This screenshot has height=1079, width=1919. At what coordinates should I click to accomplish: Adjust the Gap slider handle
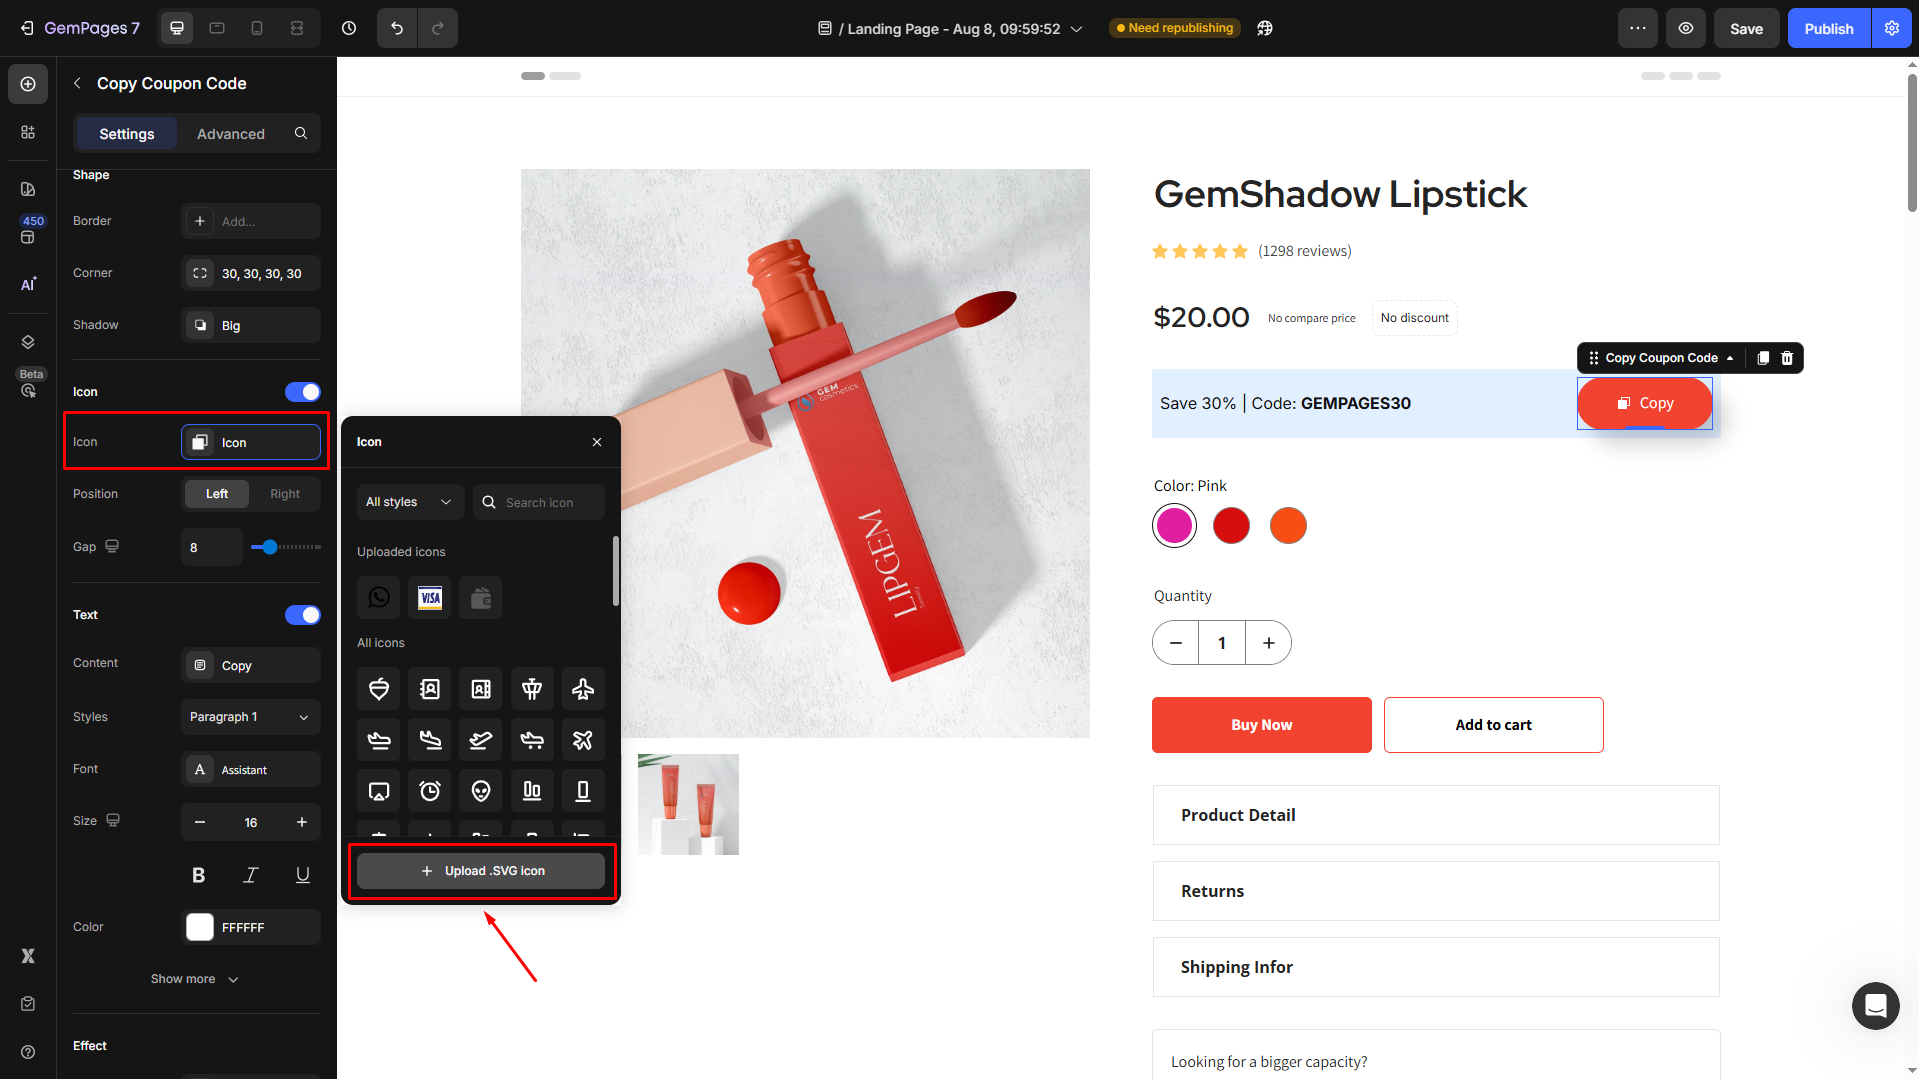point(270,547)
